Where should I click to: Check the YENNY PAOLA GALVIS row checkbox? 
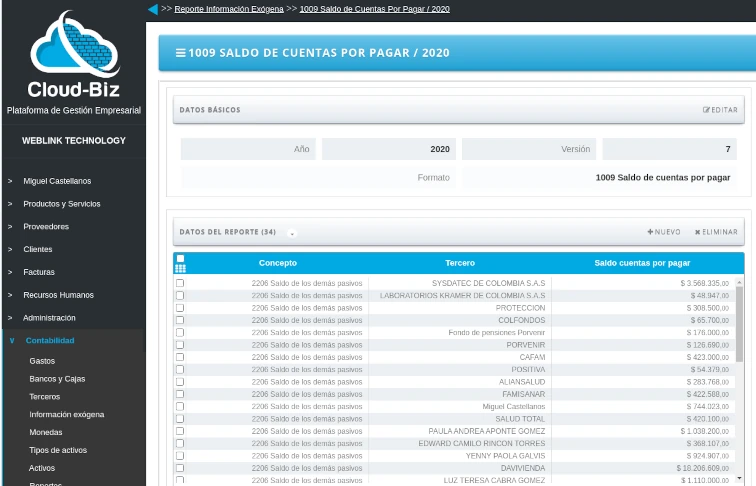point(180,456)
